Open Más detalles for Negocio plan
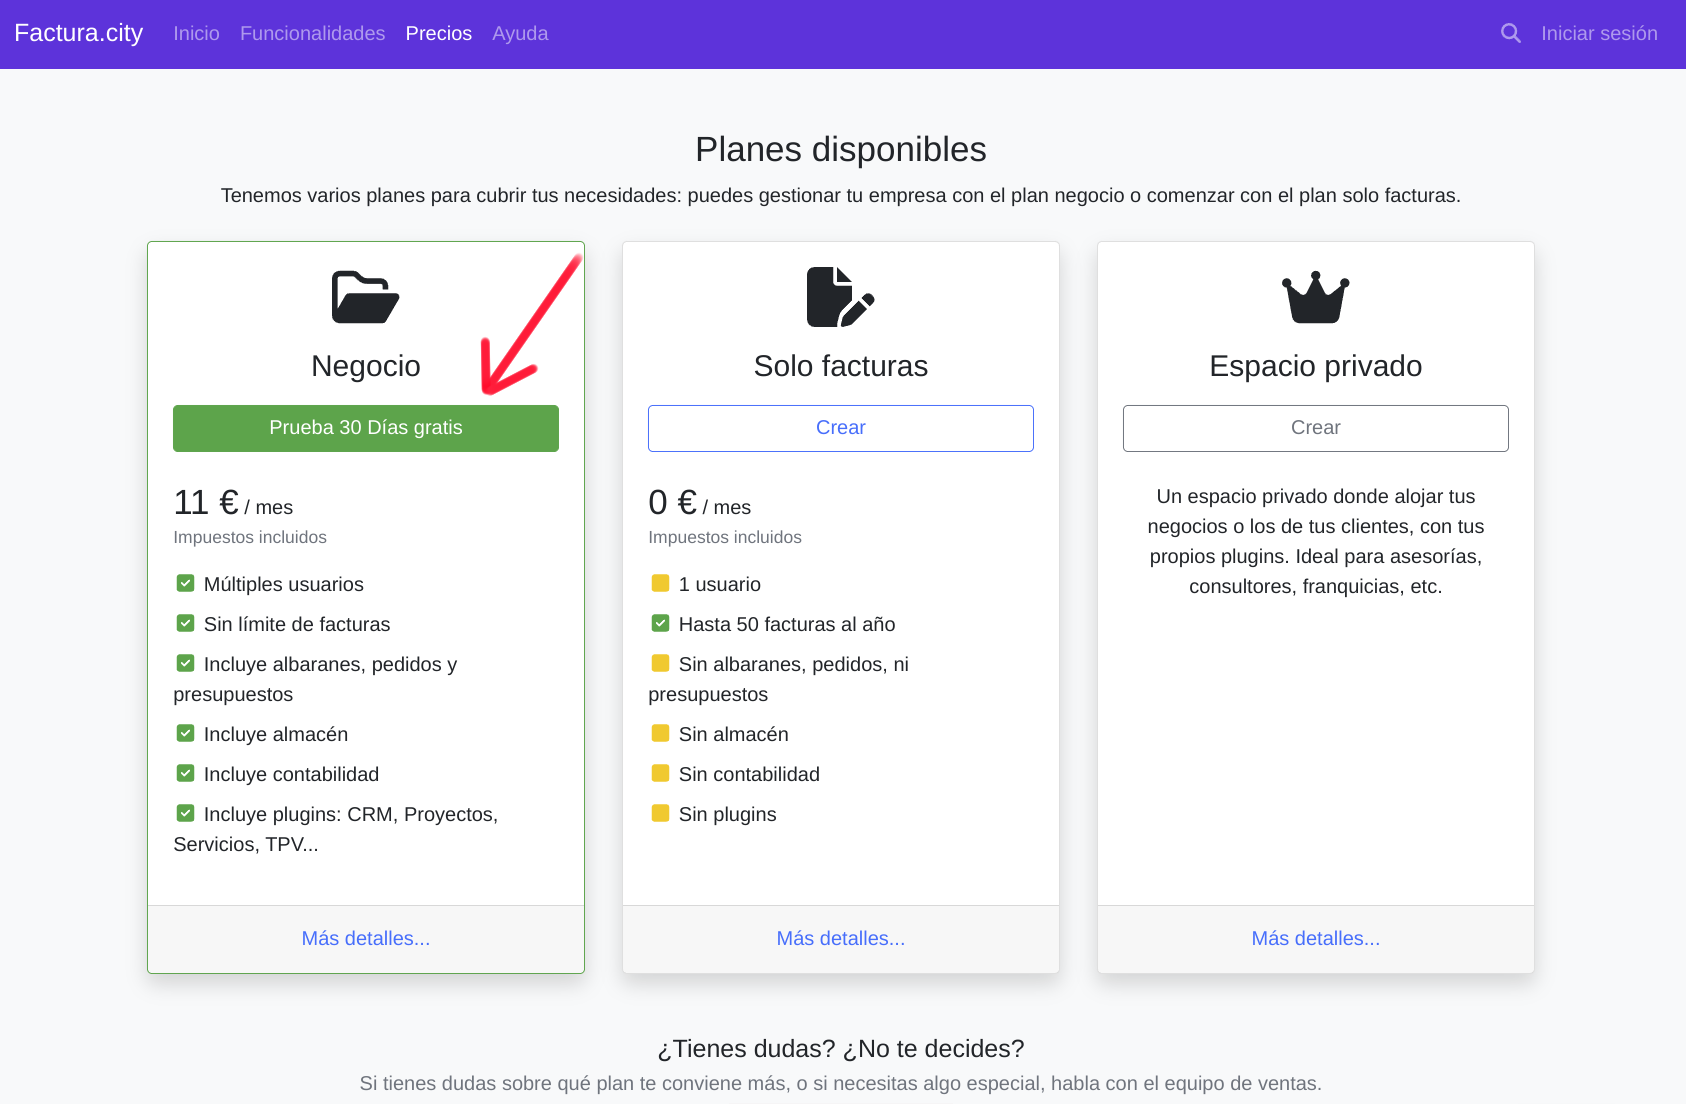Screen dimensions: 1686x1104 (x=366, y=938)
